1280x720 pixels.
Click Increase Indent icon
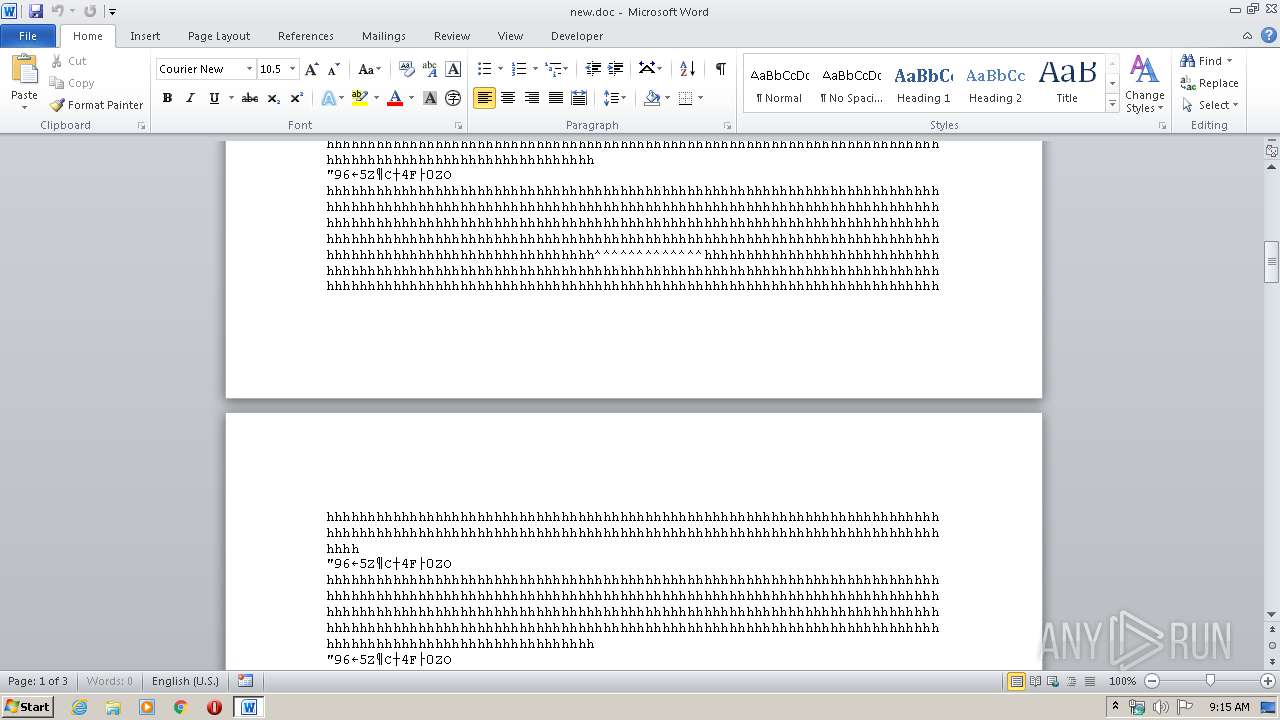coord(616,69)
